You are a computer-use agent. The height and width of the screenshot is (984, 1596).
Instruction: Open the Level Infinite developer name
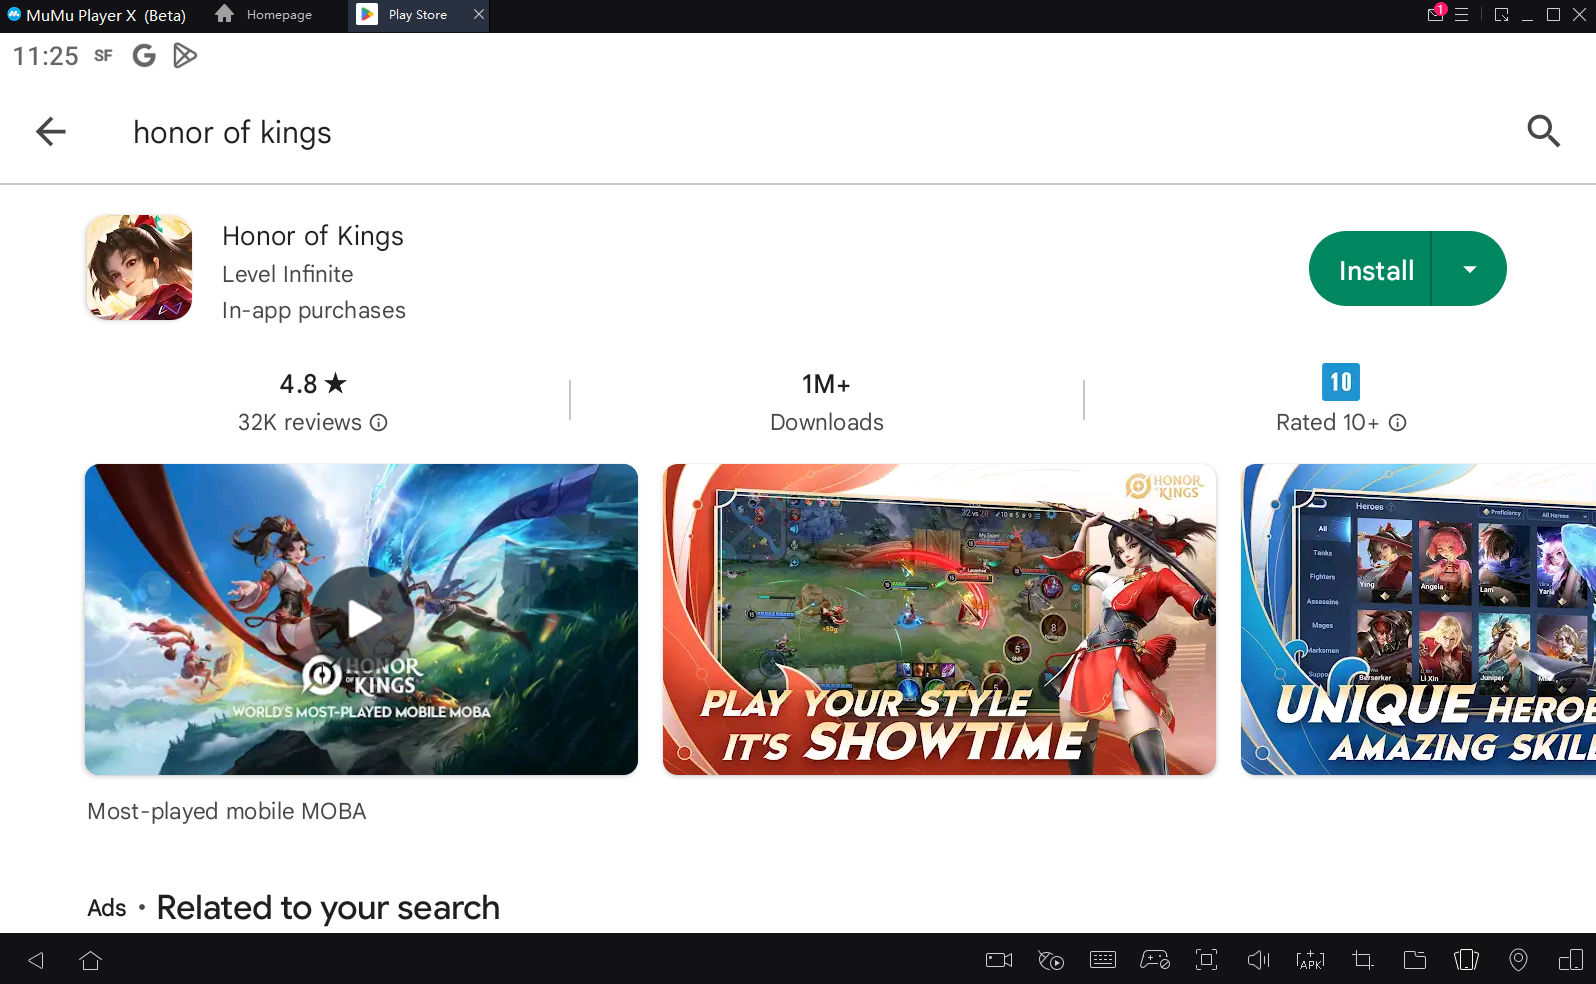click(288, 274)
